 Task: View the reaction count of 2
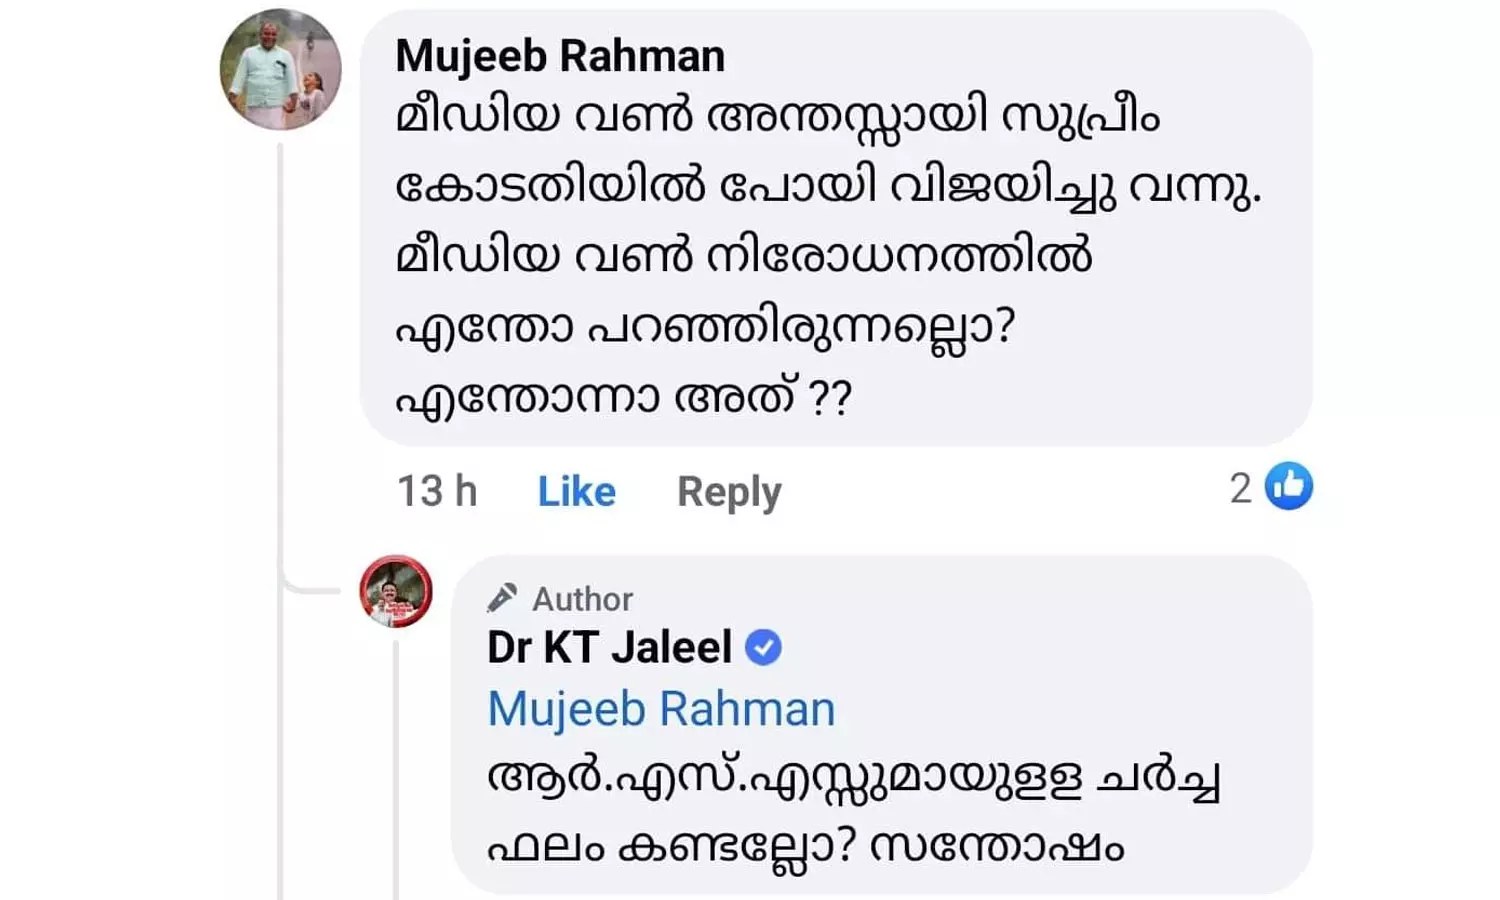(1240, 489)
